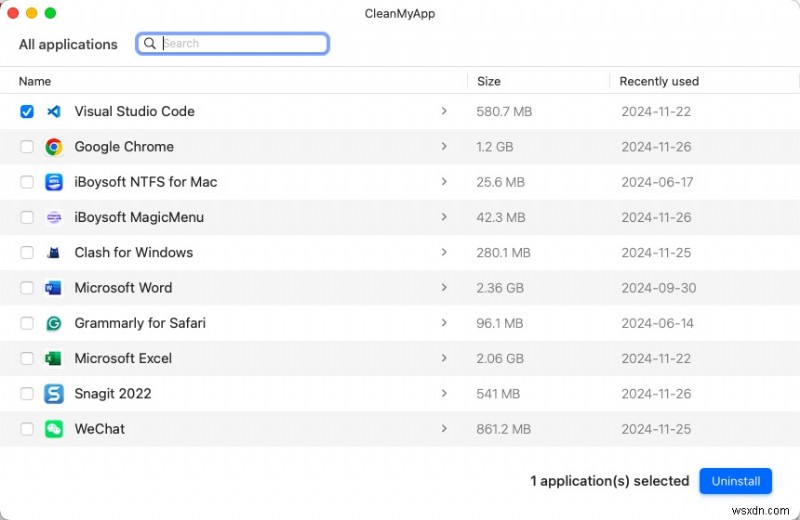This screenshot has width=800, height=520.
Task: Check the Google Chrome checkbox
Action: pos(27,147)
